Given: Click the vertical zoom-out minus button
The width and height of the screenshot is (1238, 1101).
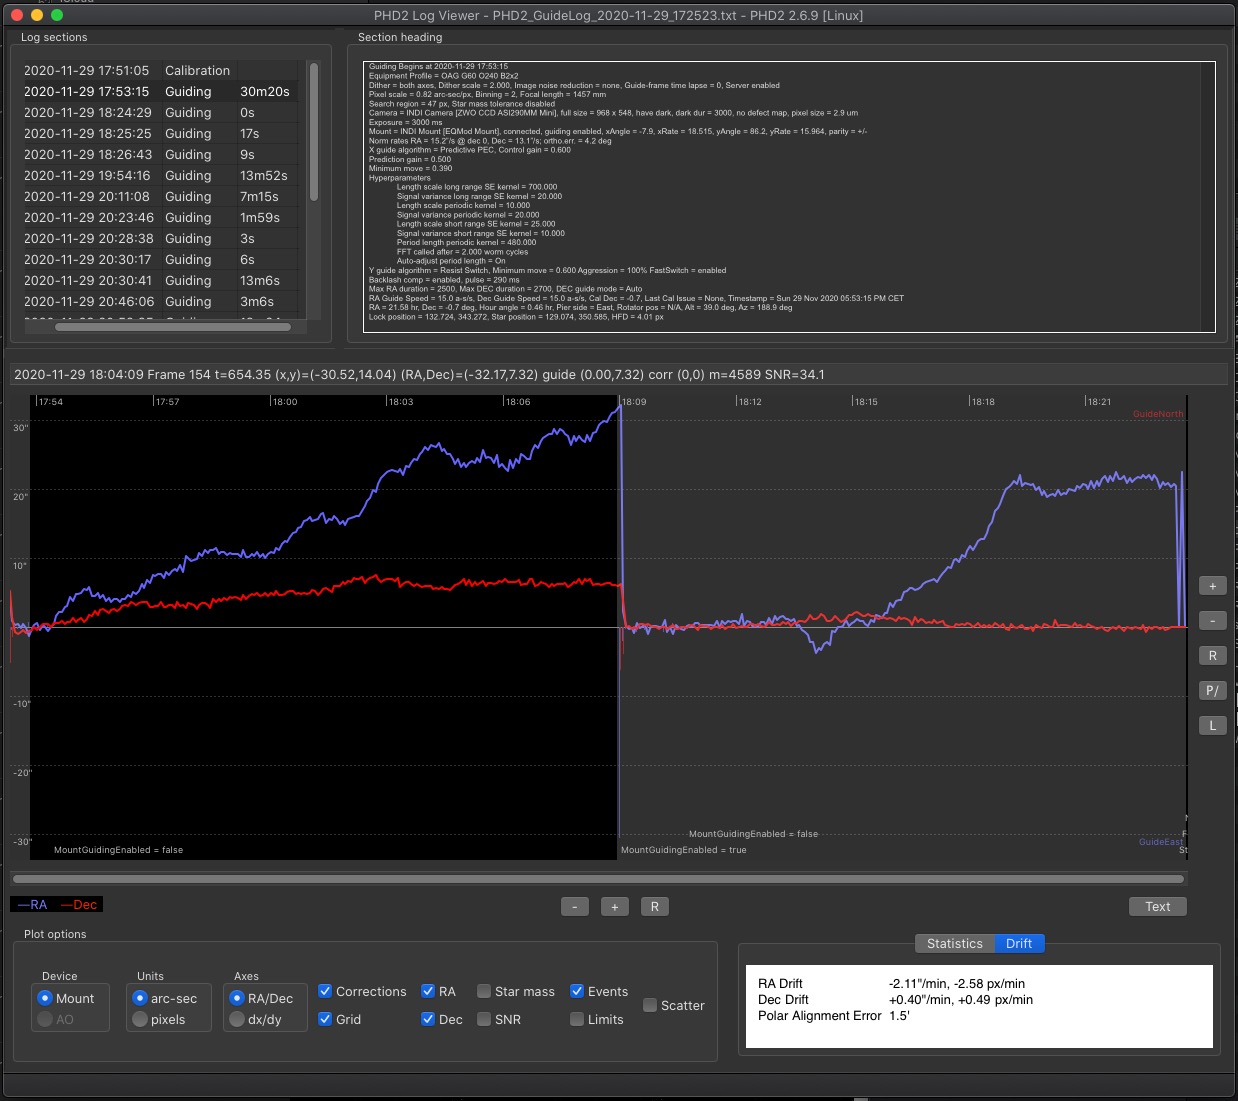Looking at the screenshot, I should 1212,621.
